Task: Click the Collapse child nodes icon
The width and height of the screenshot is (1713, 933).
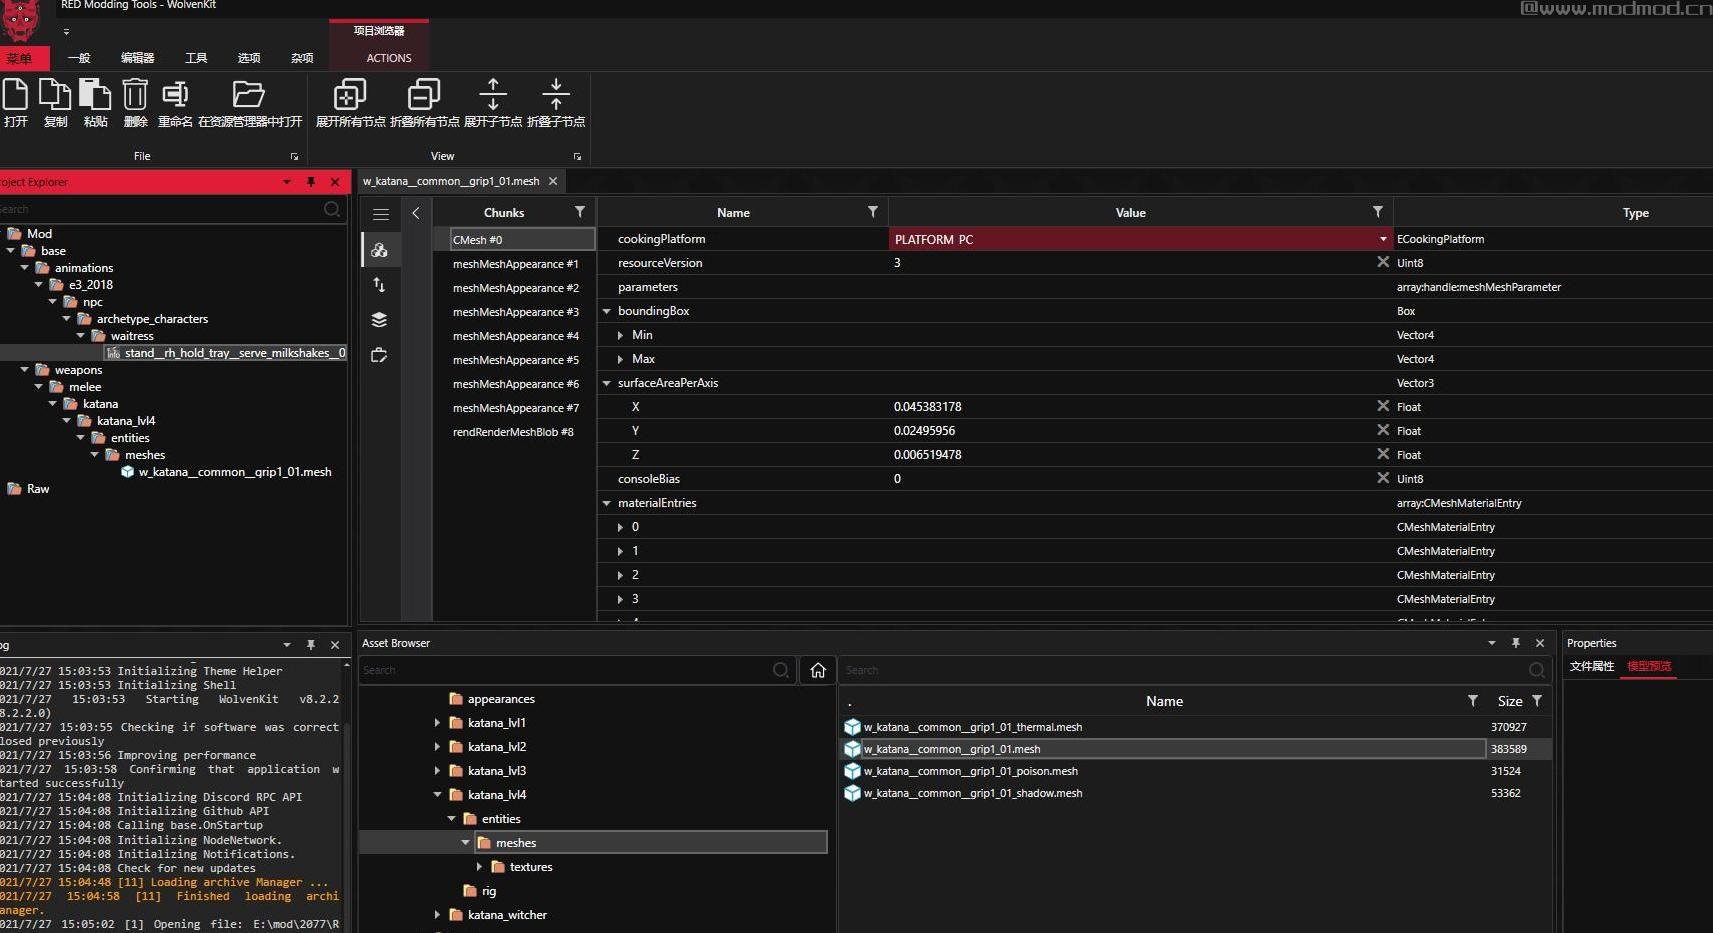Action: click(556, 94)
